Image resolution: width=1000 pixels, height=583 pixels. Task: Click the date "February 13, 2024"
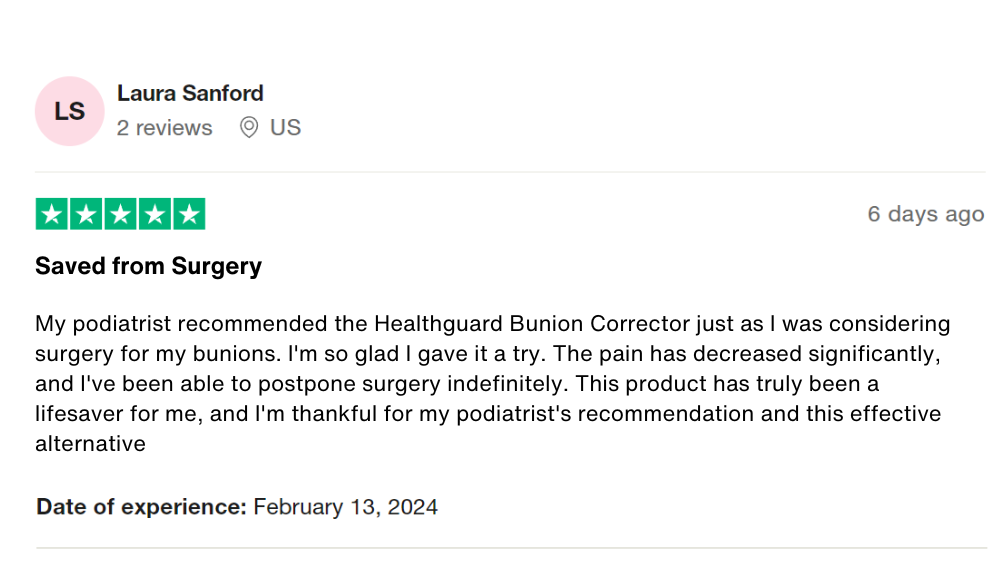tap(345, 507)
